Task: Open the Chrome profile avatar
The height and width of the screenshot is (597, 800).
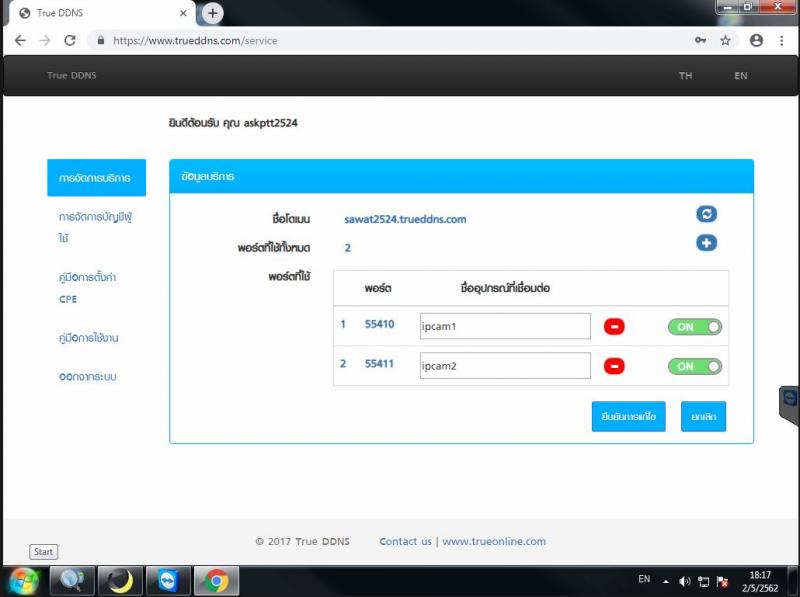Action: coord(756,40)
